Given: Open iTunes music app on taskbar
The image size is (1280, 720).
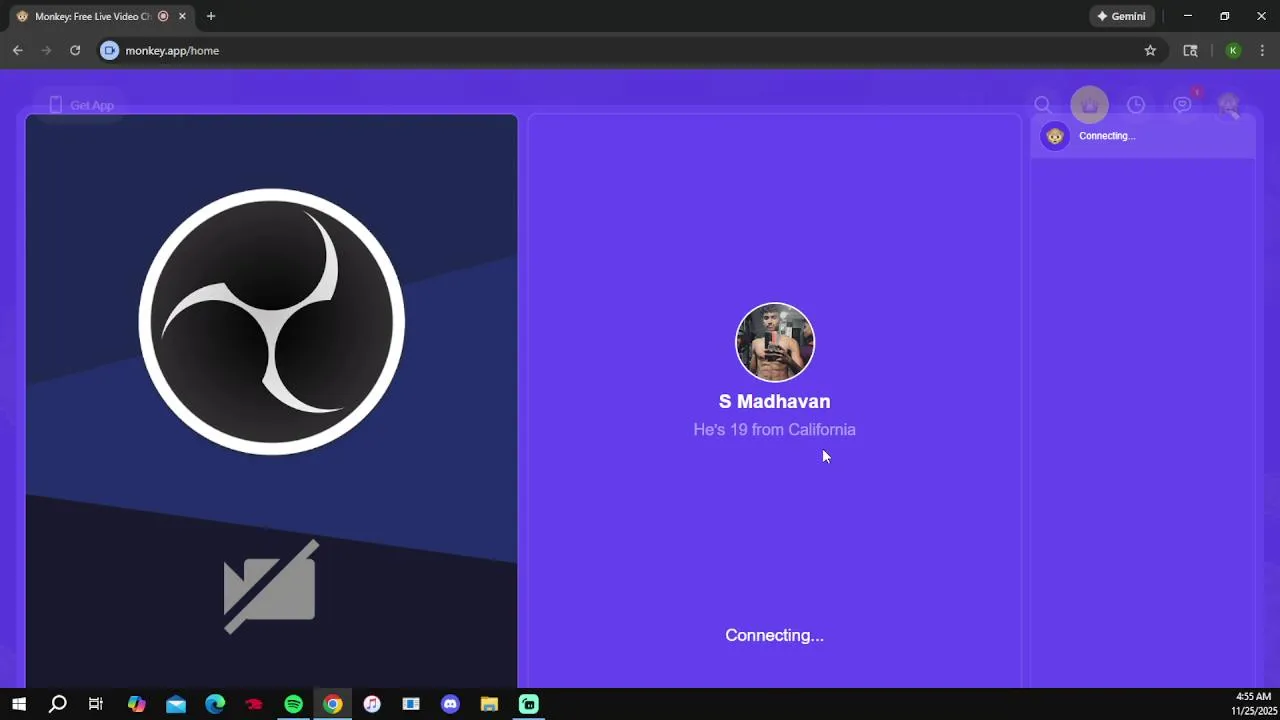Looking at the screenshot, I should pos(372,704).
